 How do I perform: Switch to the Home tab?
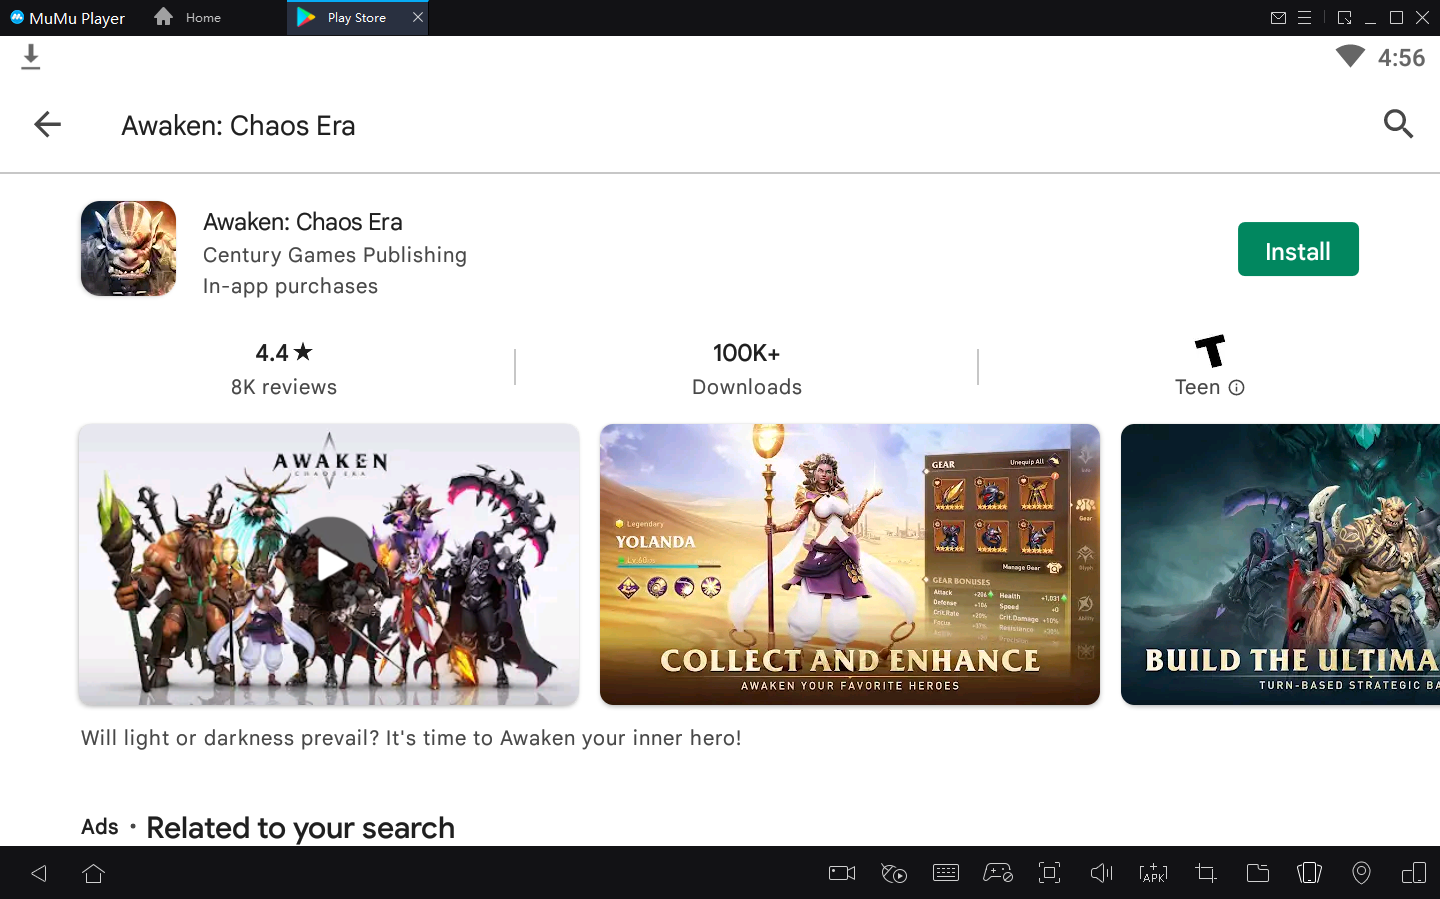tap(188, 17)
